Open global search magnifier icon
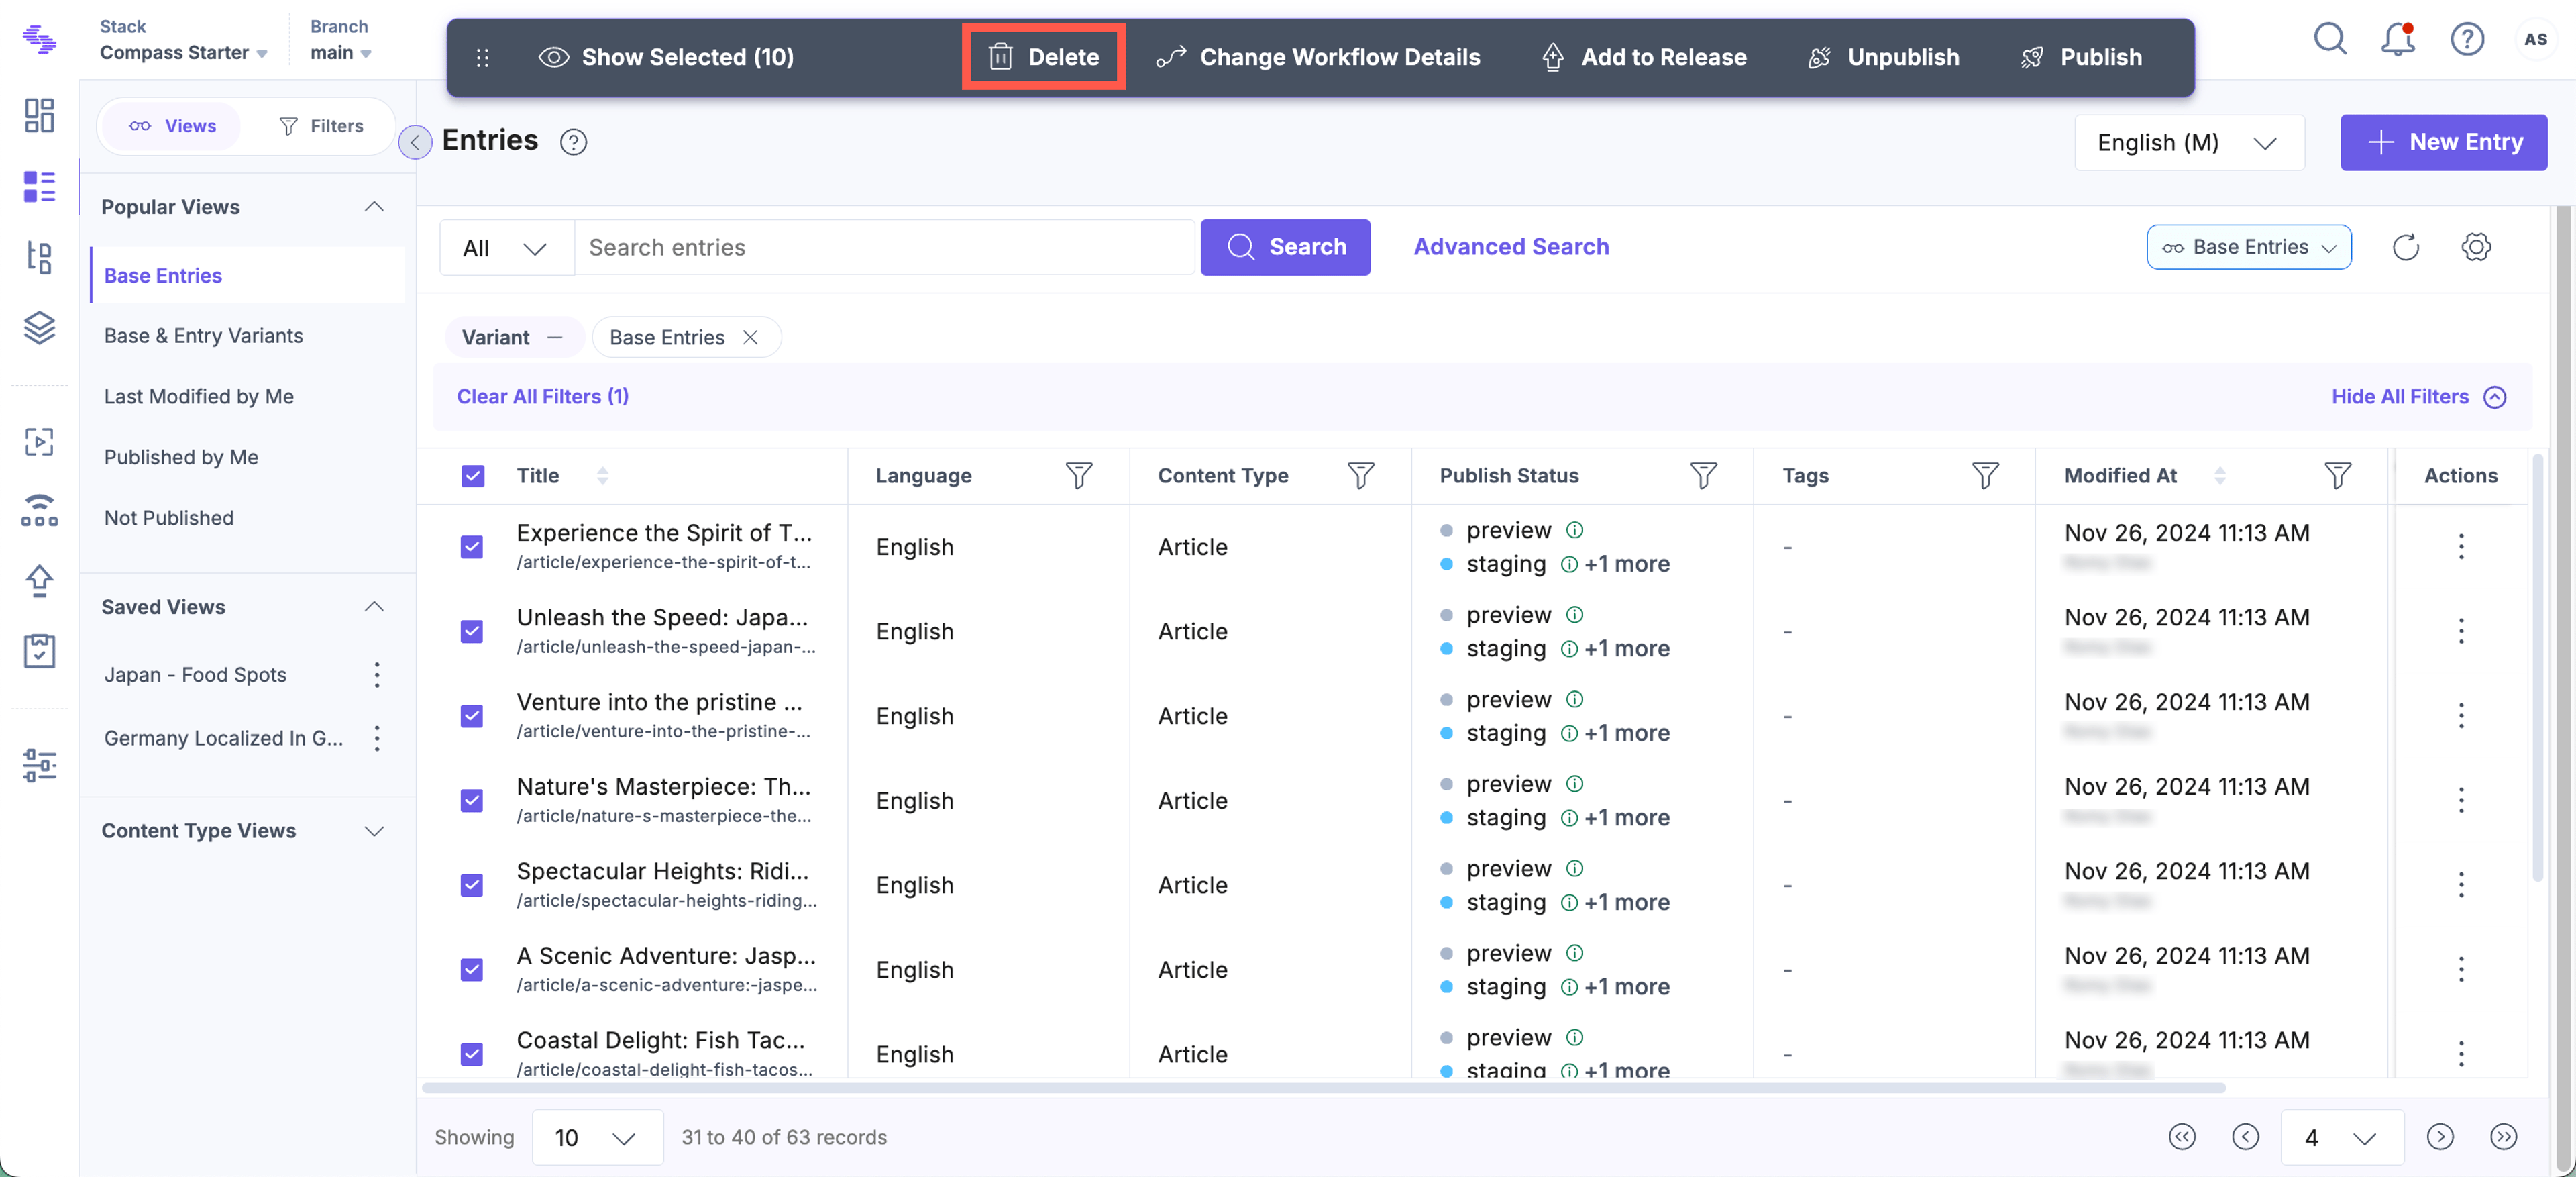This screenshot has height=1177, width=2576. (x=2329, y=39)
